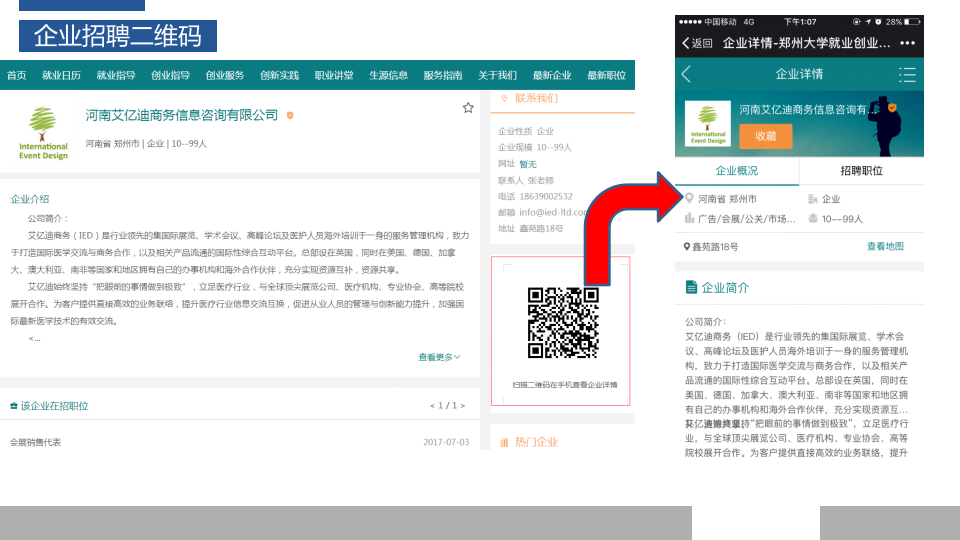The width and height of the screenshot is (960, 540).
Task: Open 生源信息 menu item
Action: pyautogui.click(x=388, y=75)
